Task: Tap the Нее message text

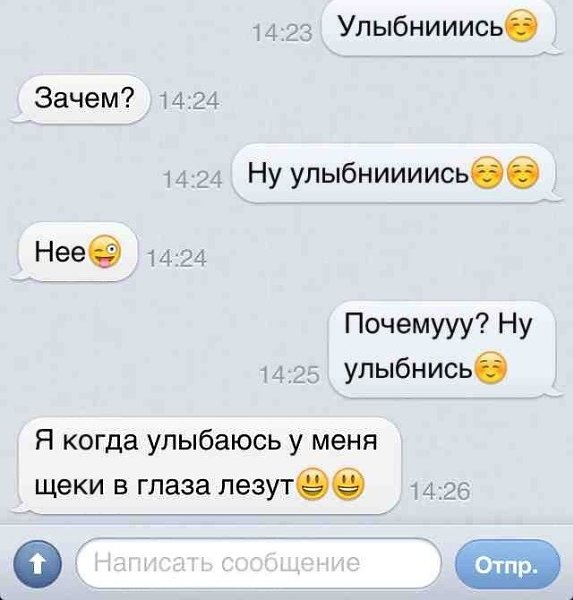Action: 60,252
